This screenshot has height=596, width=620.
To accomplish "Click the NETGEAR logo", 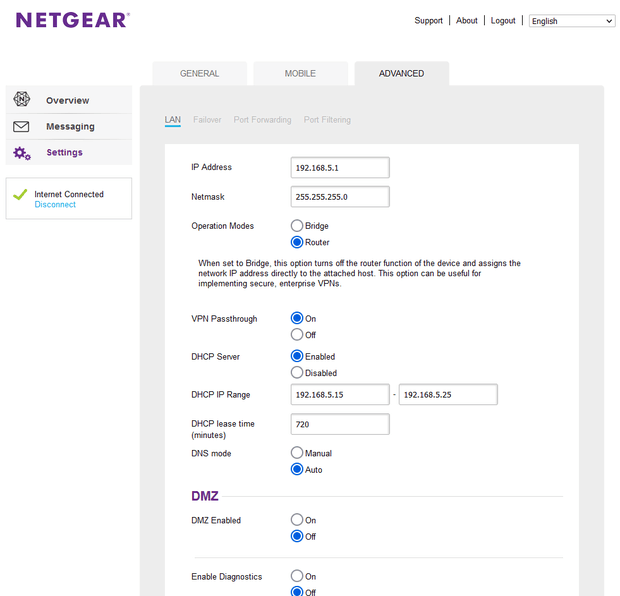I will pos(72,20).
